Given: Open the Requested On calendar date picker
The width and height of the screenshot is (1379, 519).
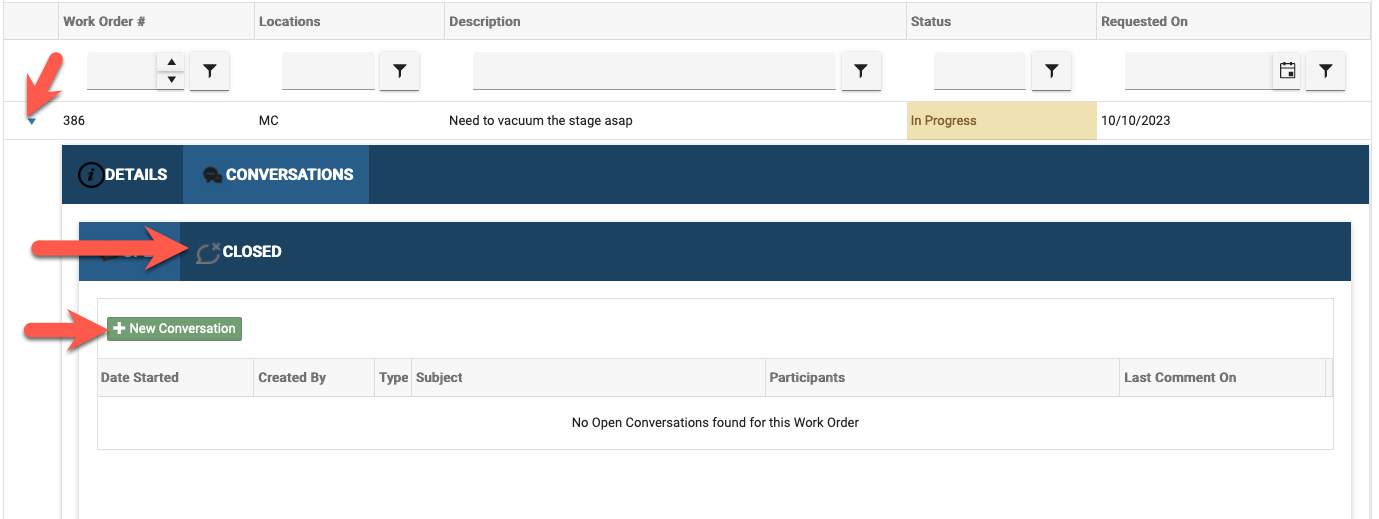Looking at the screenshot, I should pos(1288,71).
